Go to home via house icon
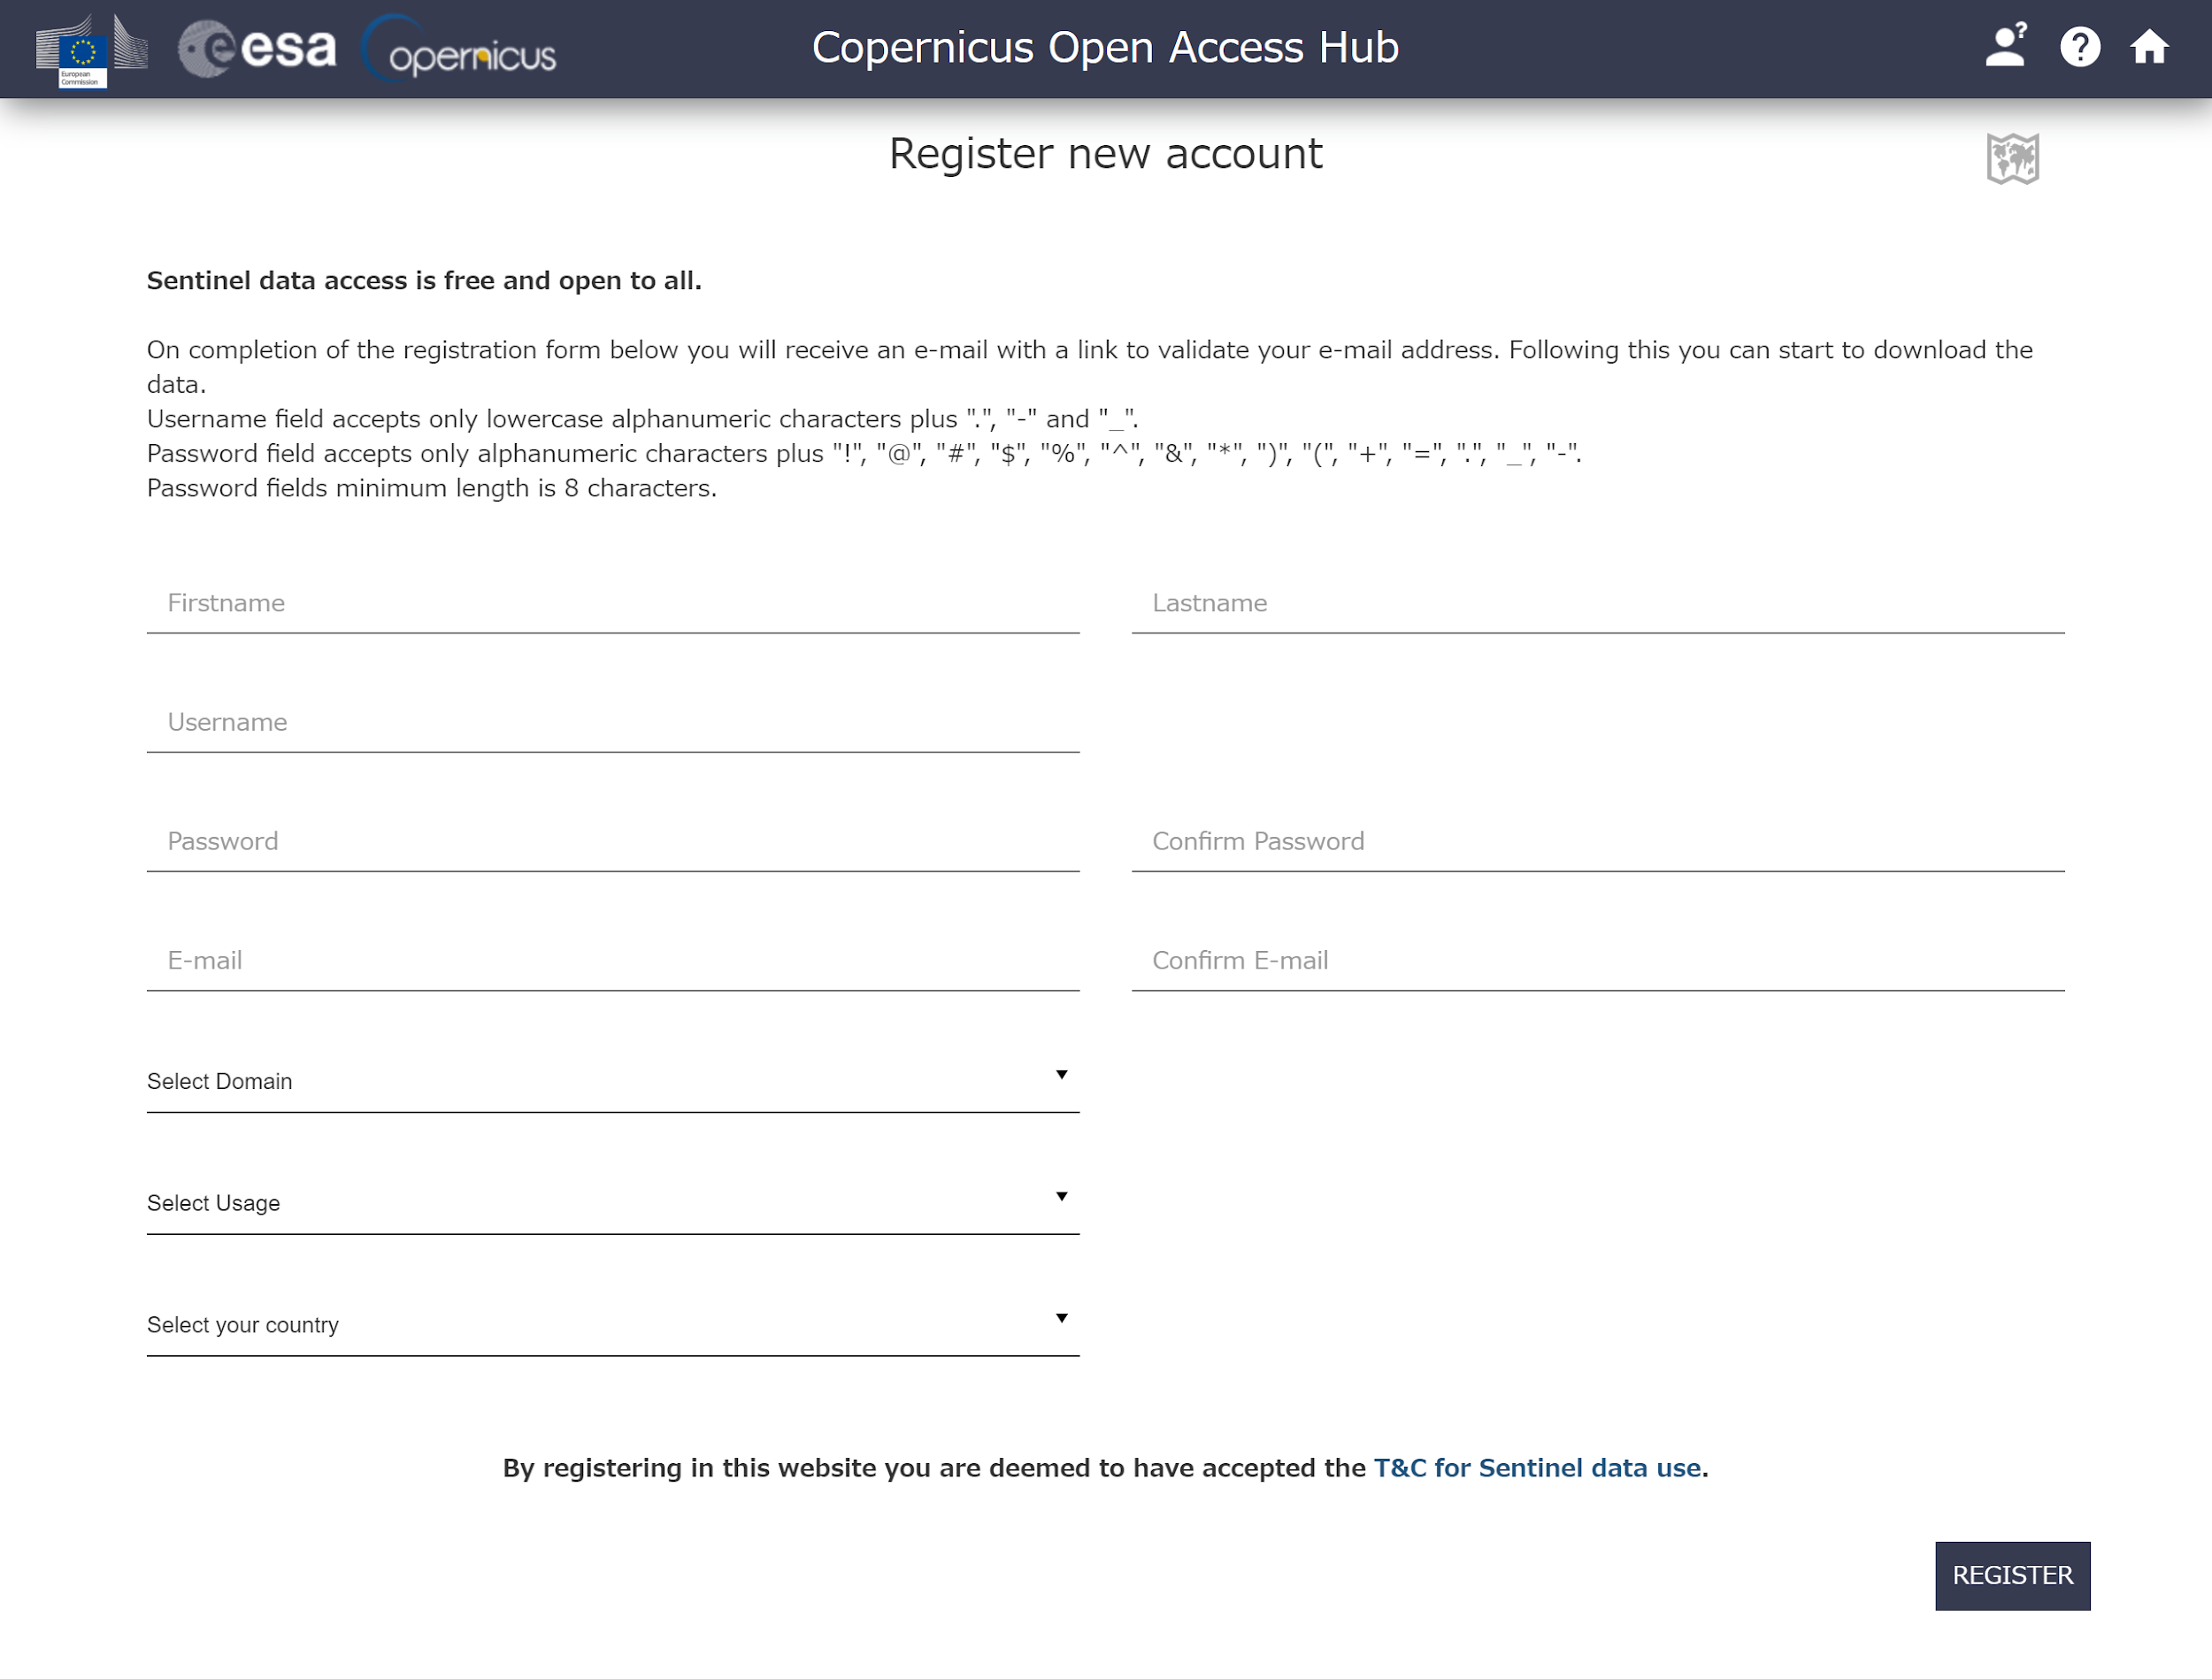This screenshot has height=1679, width=2212. tap(2149, 47)
